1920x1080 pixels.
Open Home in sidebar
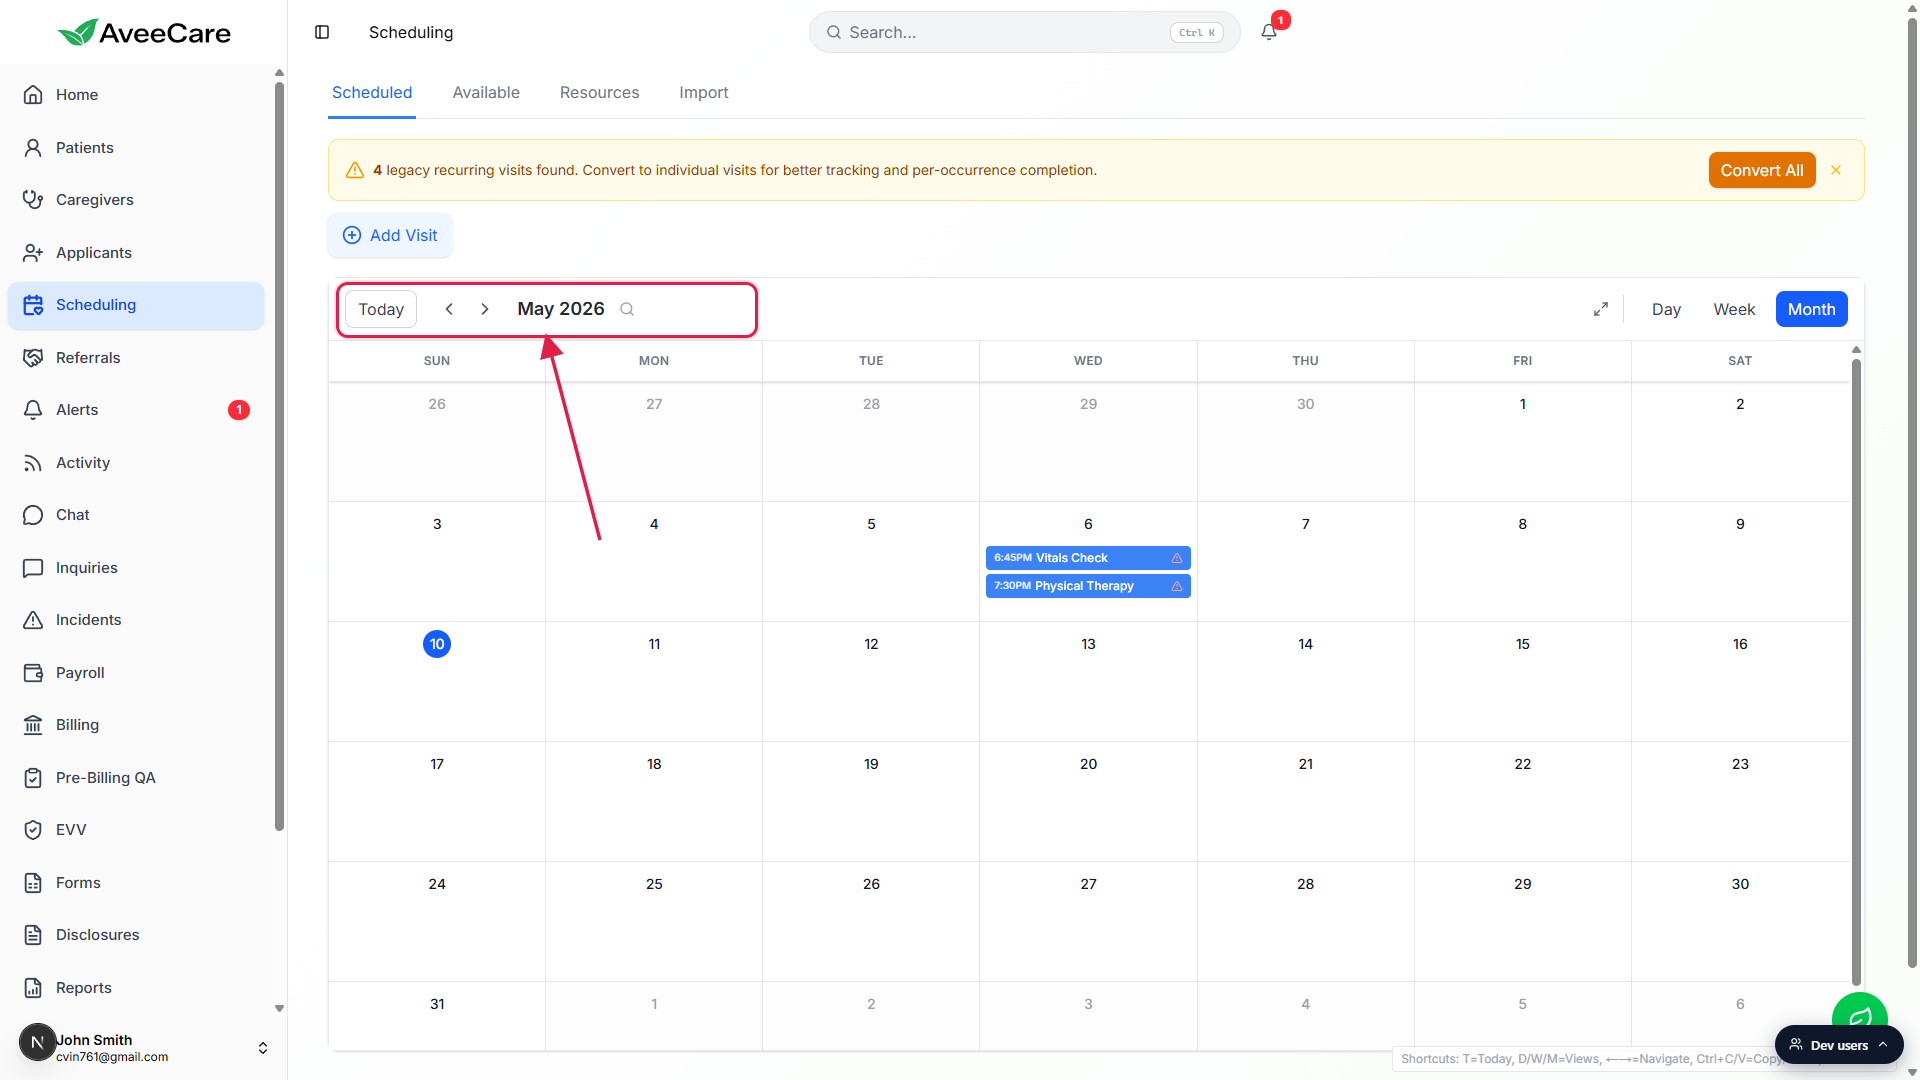(x=136, y=95)
